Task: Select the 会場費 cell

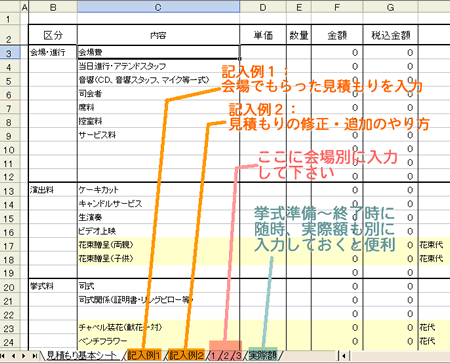Action: point(158,52)
